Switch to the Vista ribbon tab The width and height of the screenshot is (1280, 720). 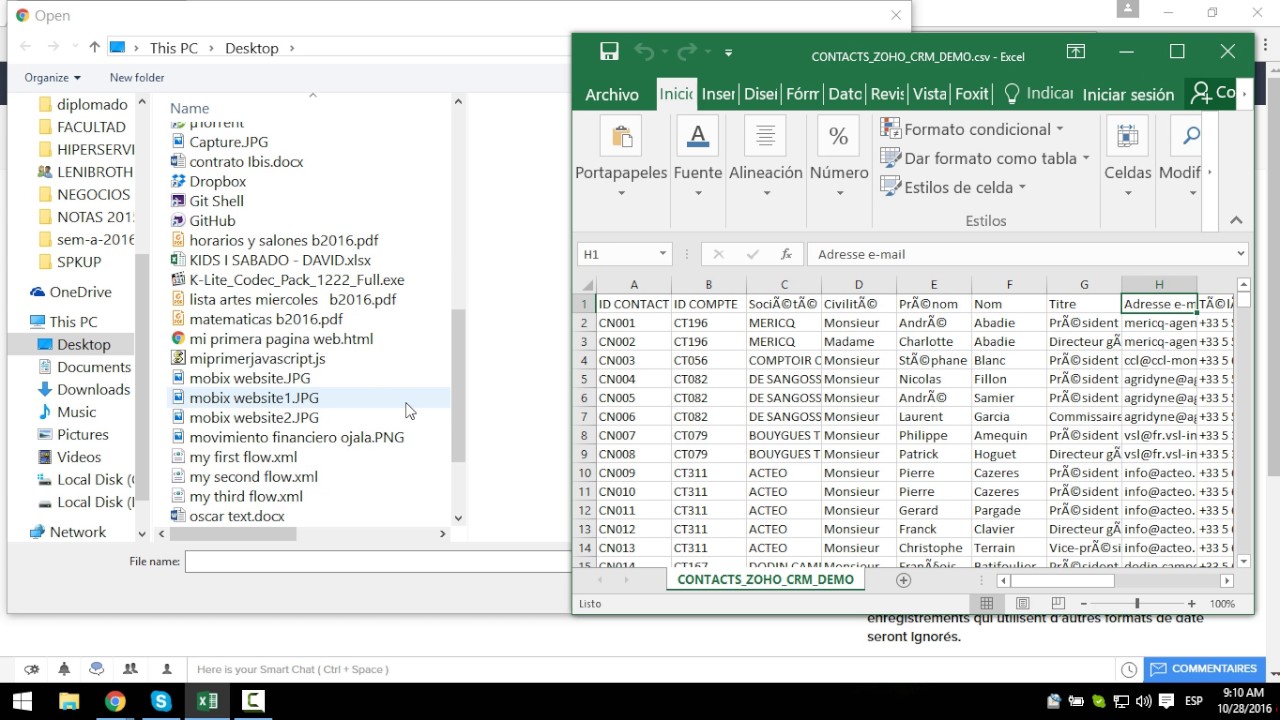point(929,93)
